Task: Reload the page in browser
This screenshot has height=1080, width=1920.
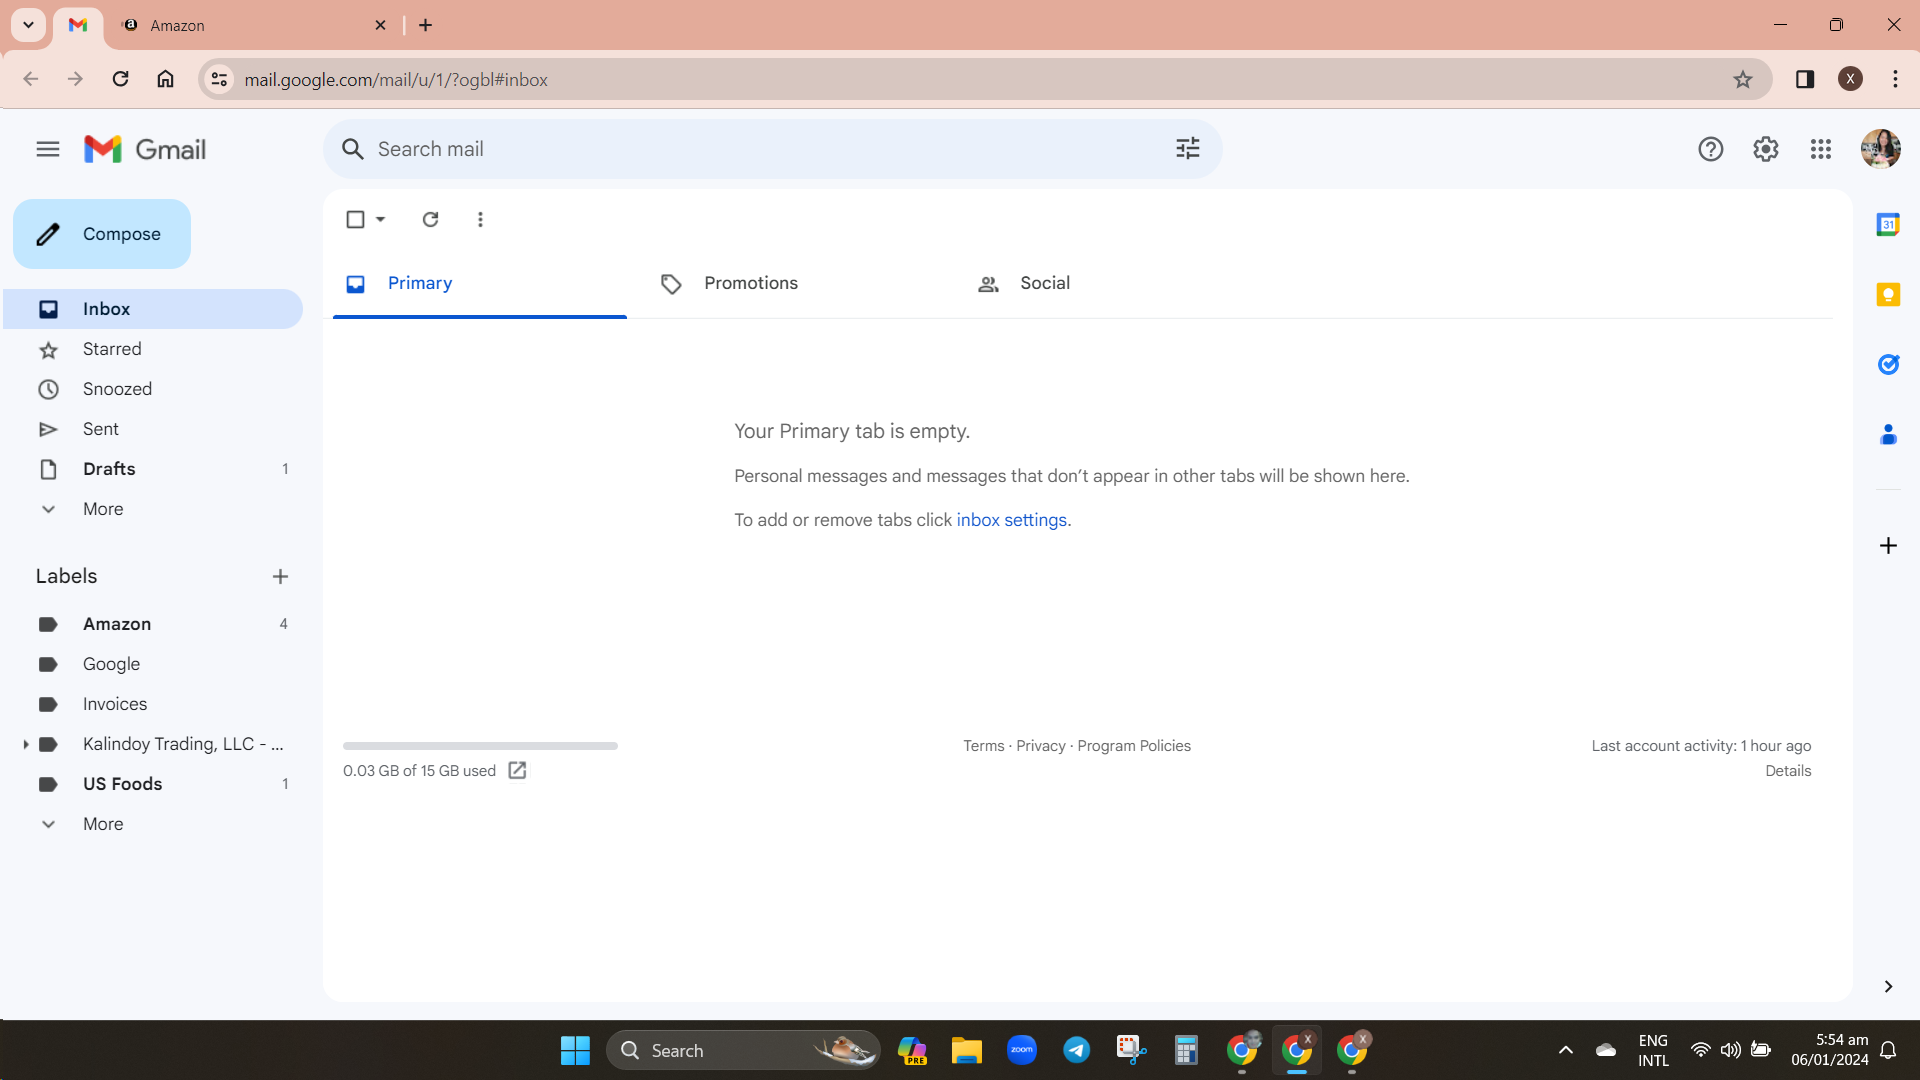Action: pos(120,79)
